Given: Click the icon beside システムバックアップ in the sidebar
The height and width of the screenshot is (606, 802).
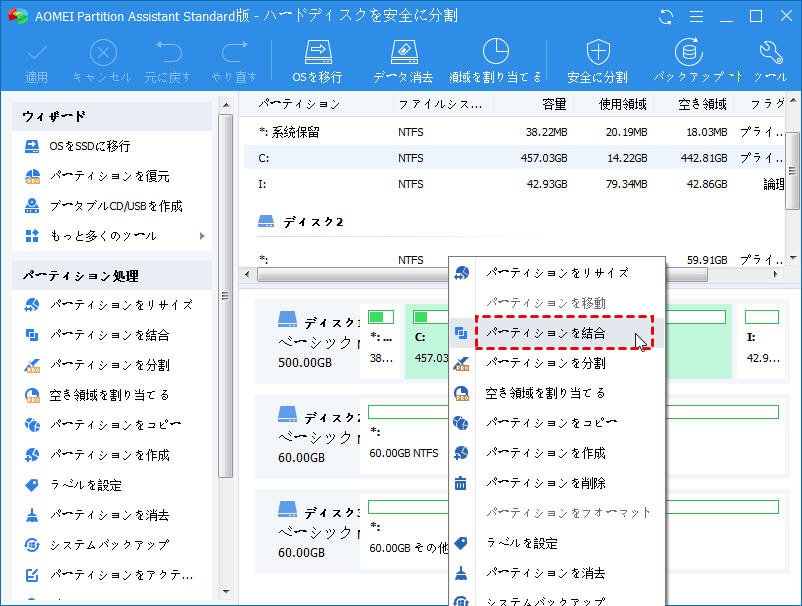Looking at the screenshot, I should coord(32,545).
